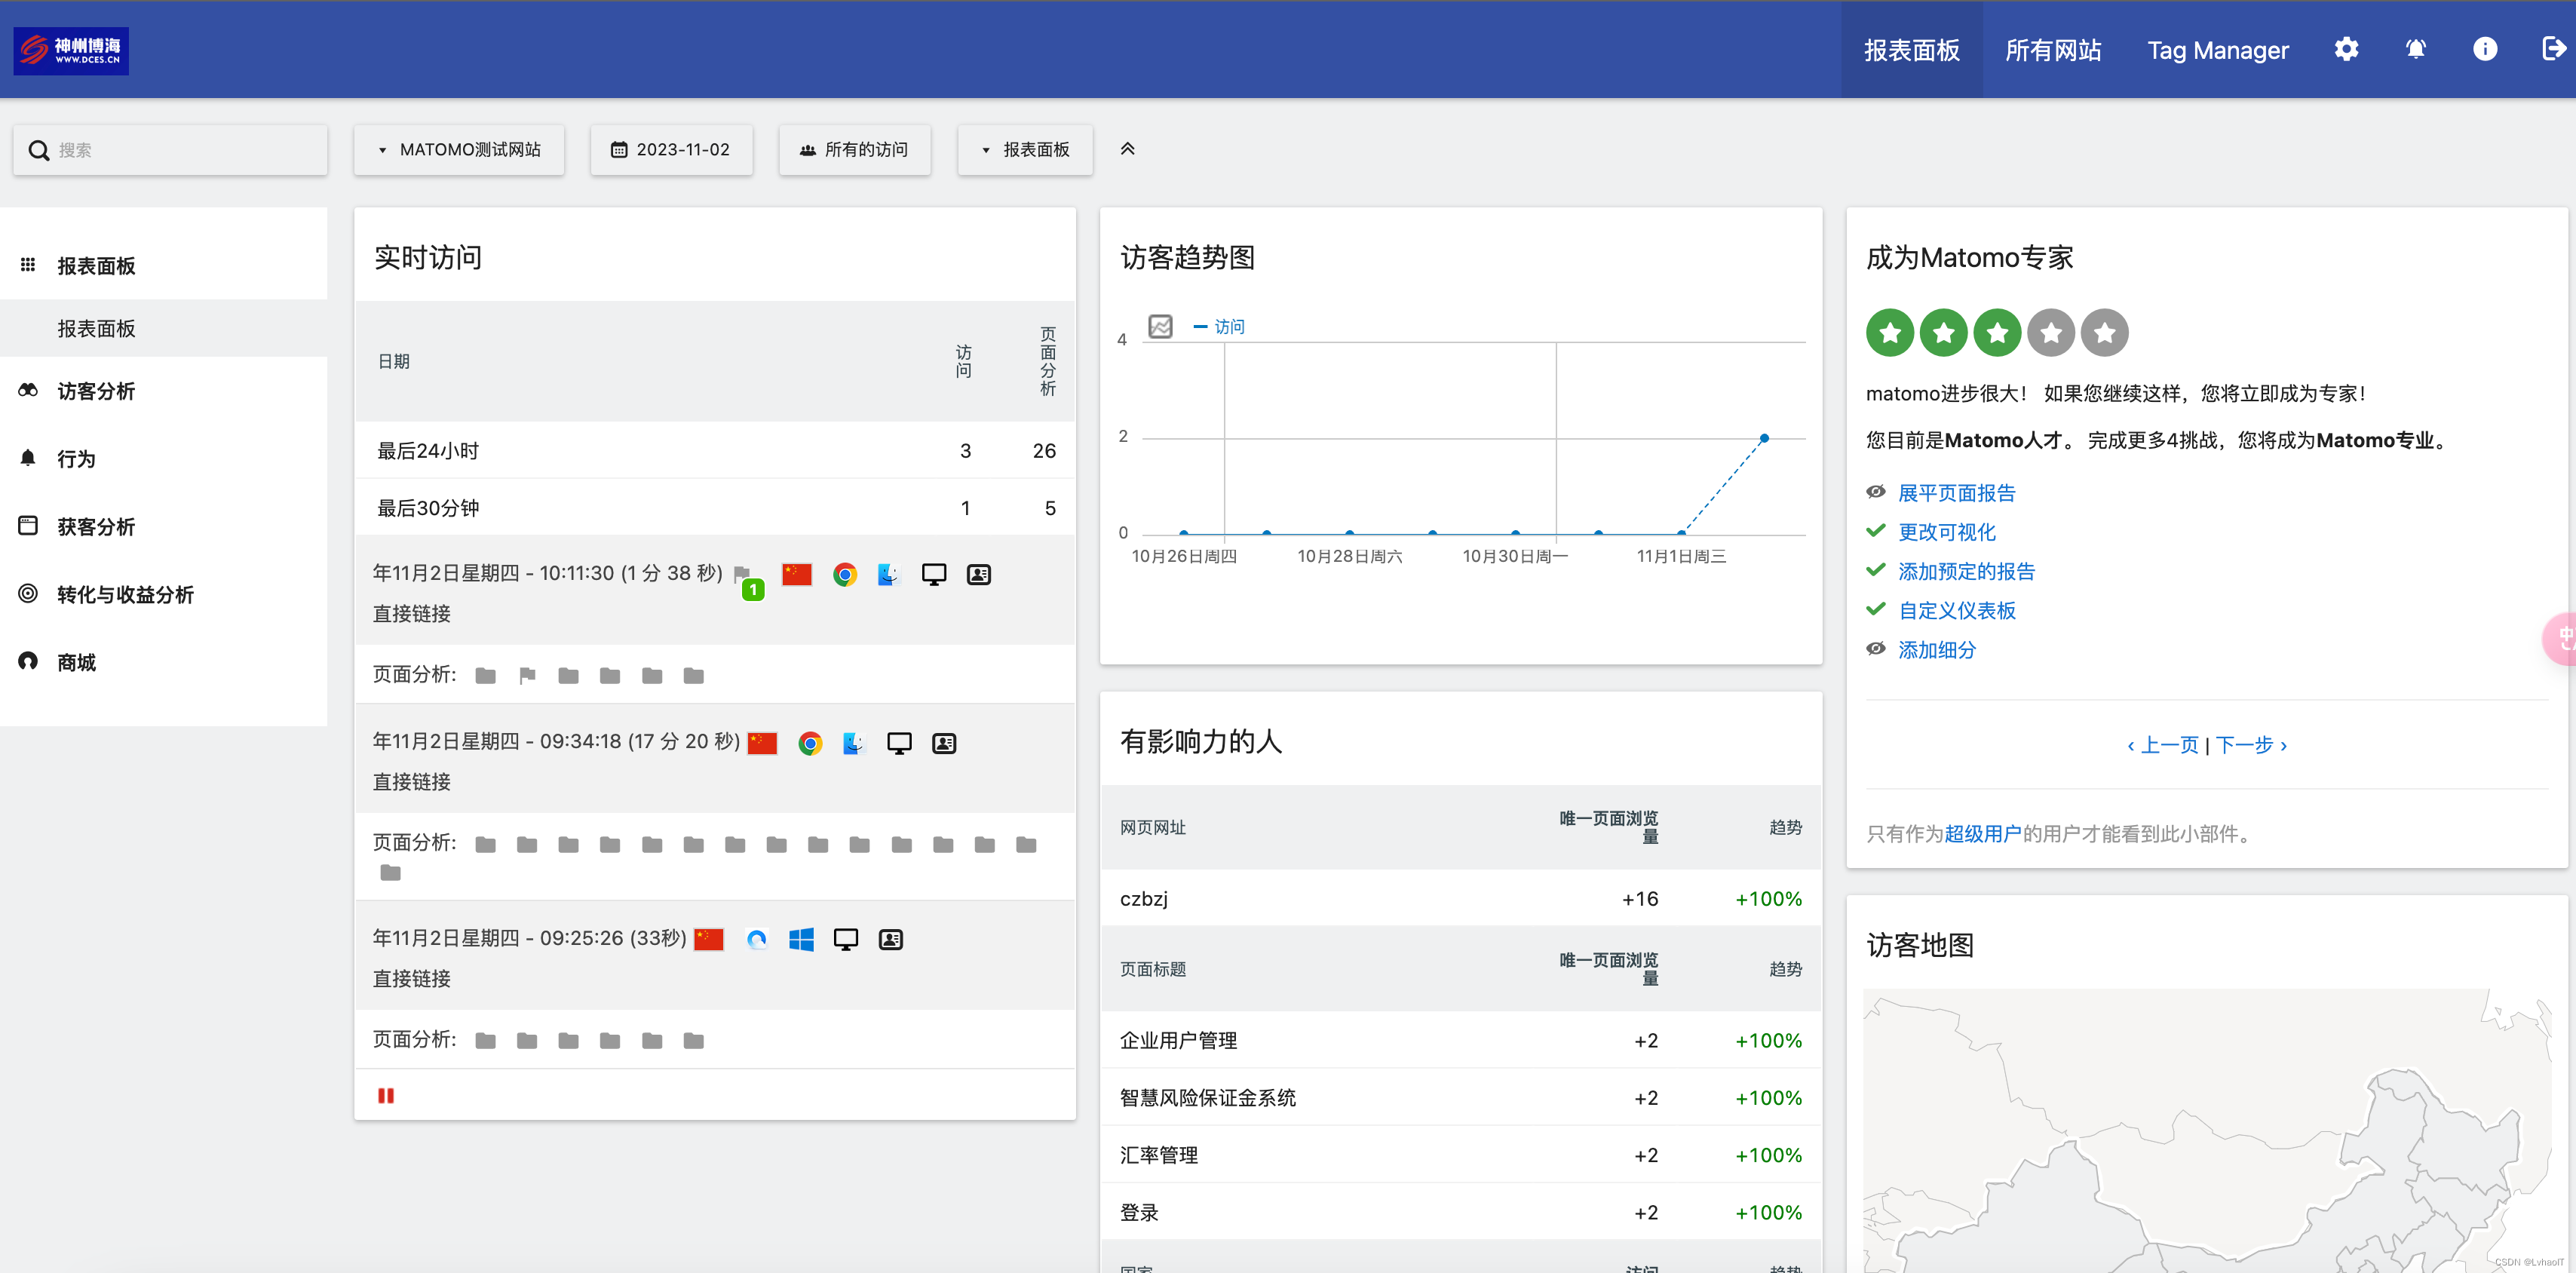
Task: Click the 企业用户管理 page title row
Action: point(1460,1040)
